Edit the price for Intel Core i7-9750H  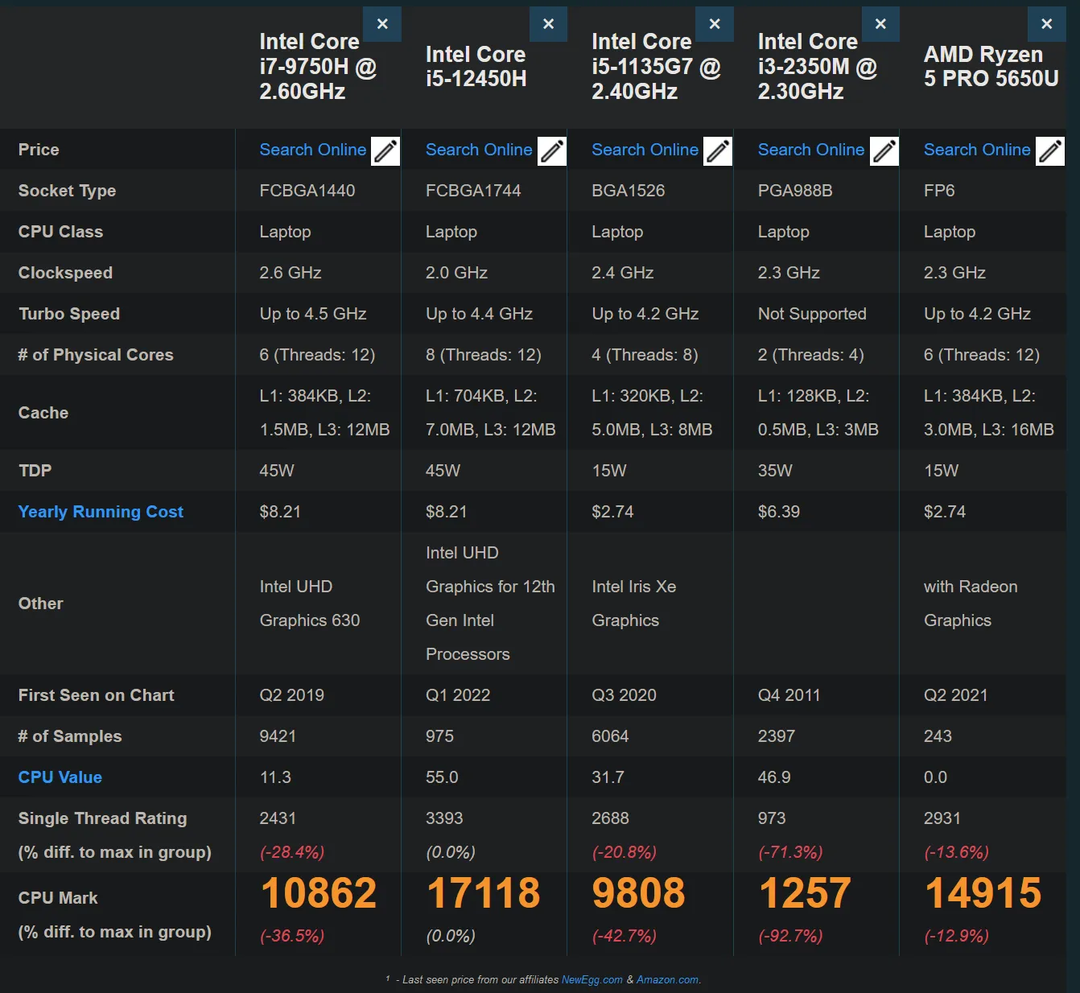[384, 152]
